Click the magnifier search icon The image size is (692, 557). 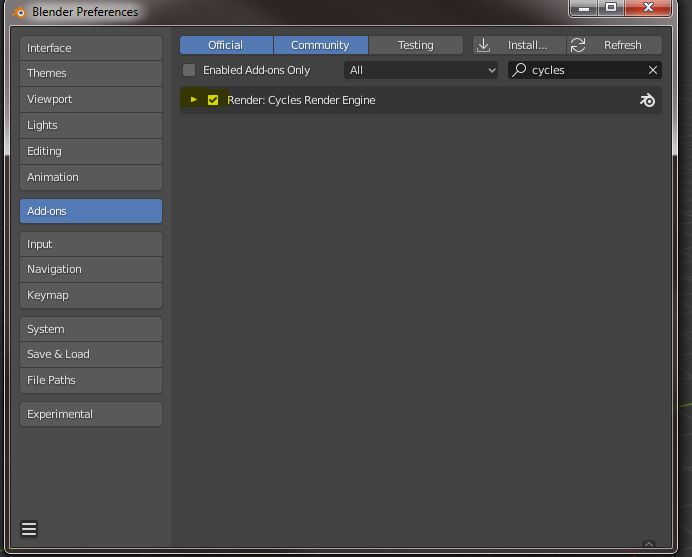(x=519, y=70)
